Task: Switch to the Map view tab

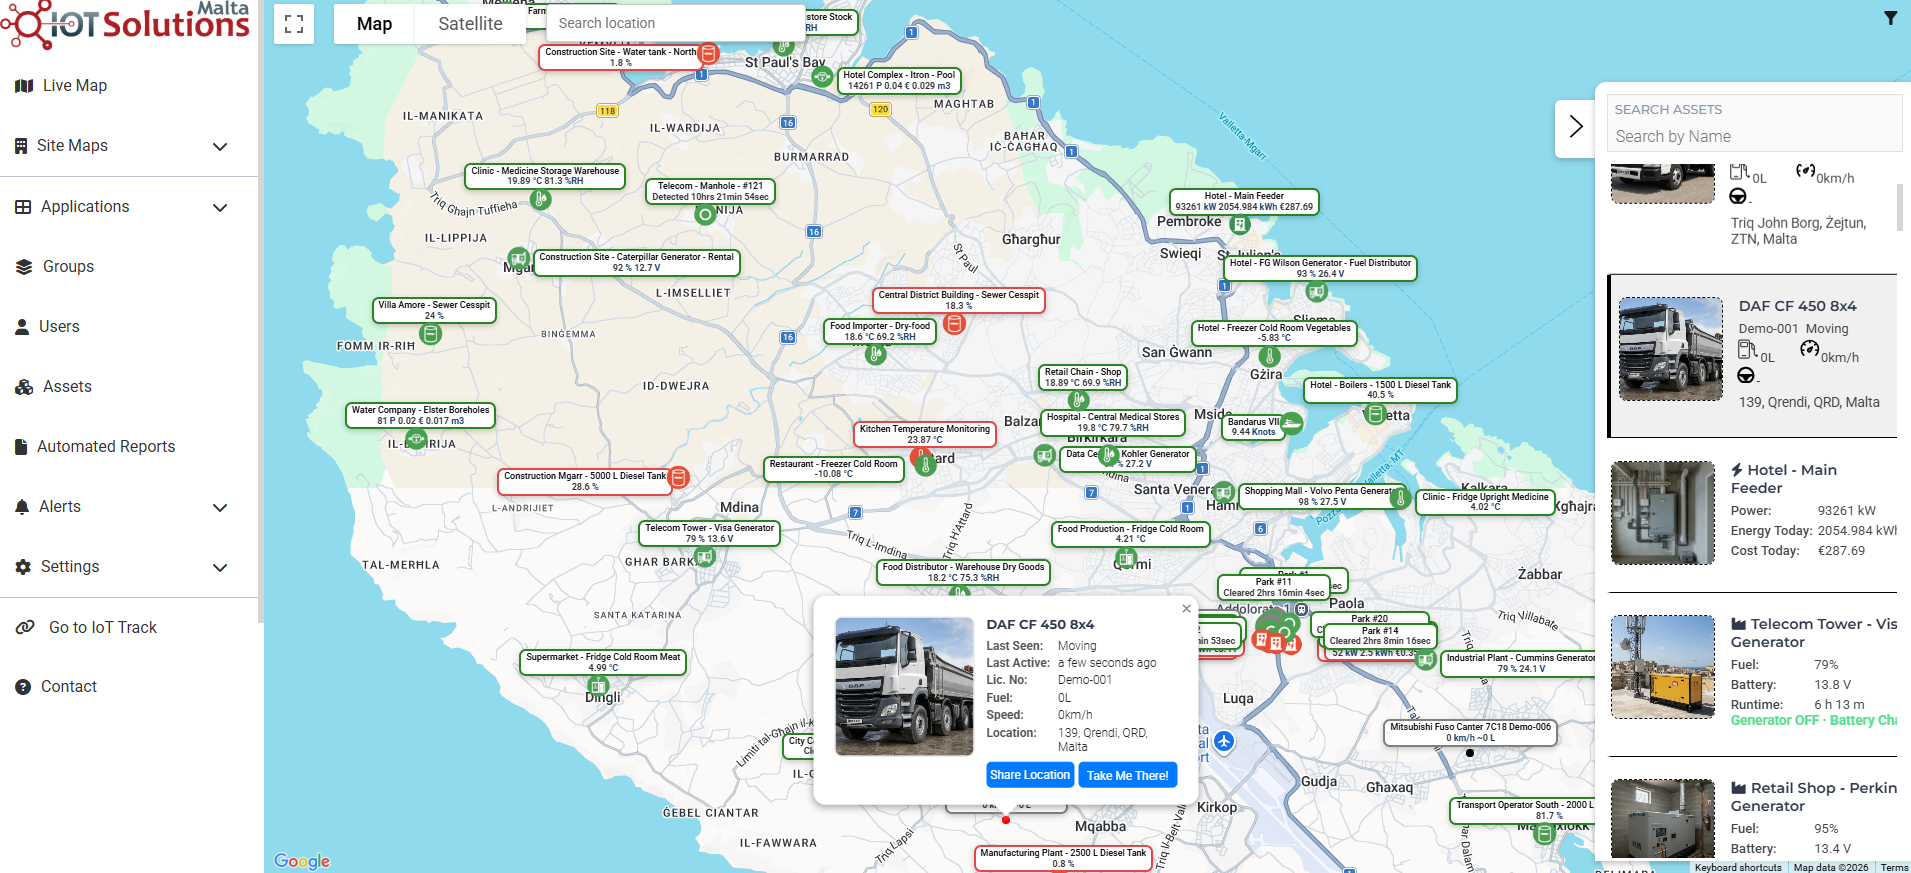Action: click(x=375, y=24)
